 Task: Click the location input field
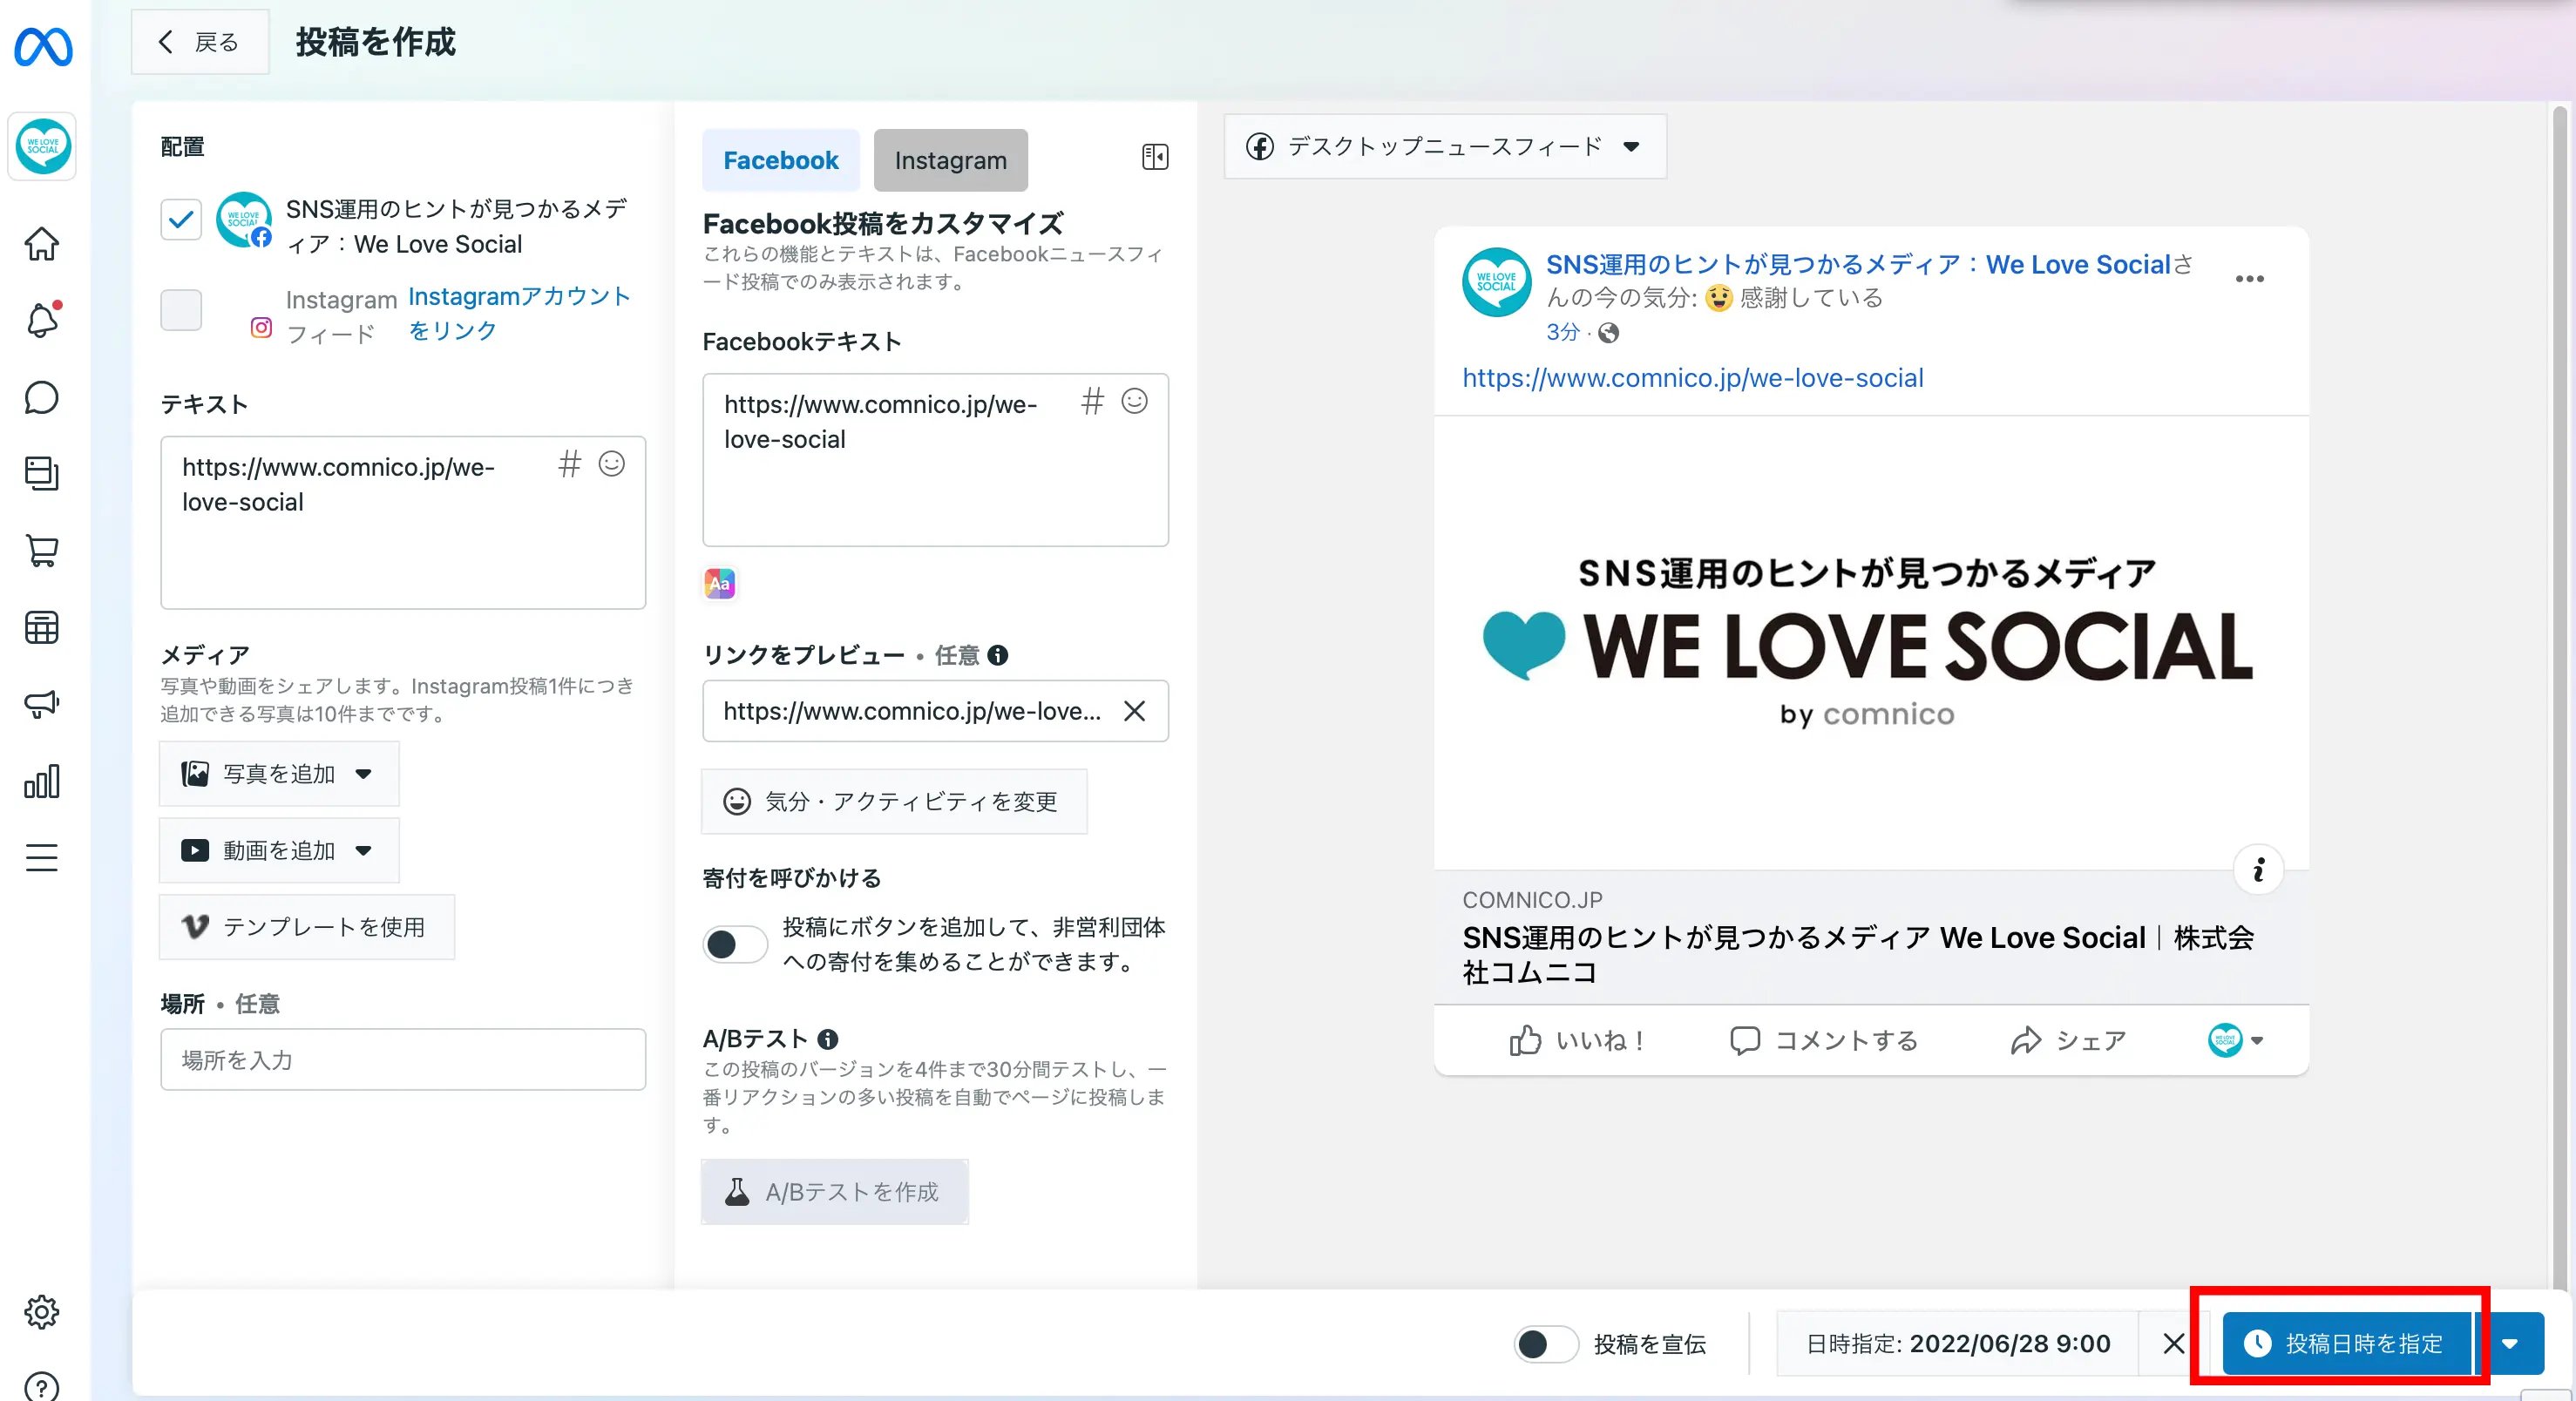point(403,1059)
